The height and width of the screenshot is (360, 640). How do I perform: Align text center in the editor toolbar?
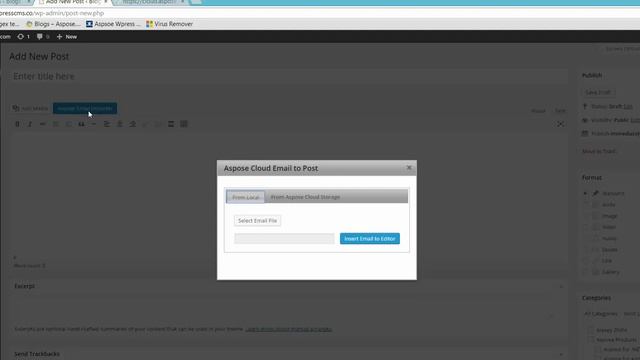tap(120, 124)
